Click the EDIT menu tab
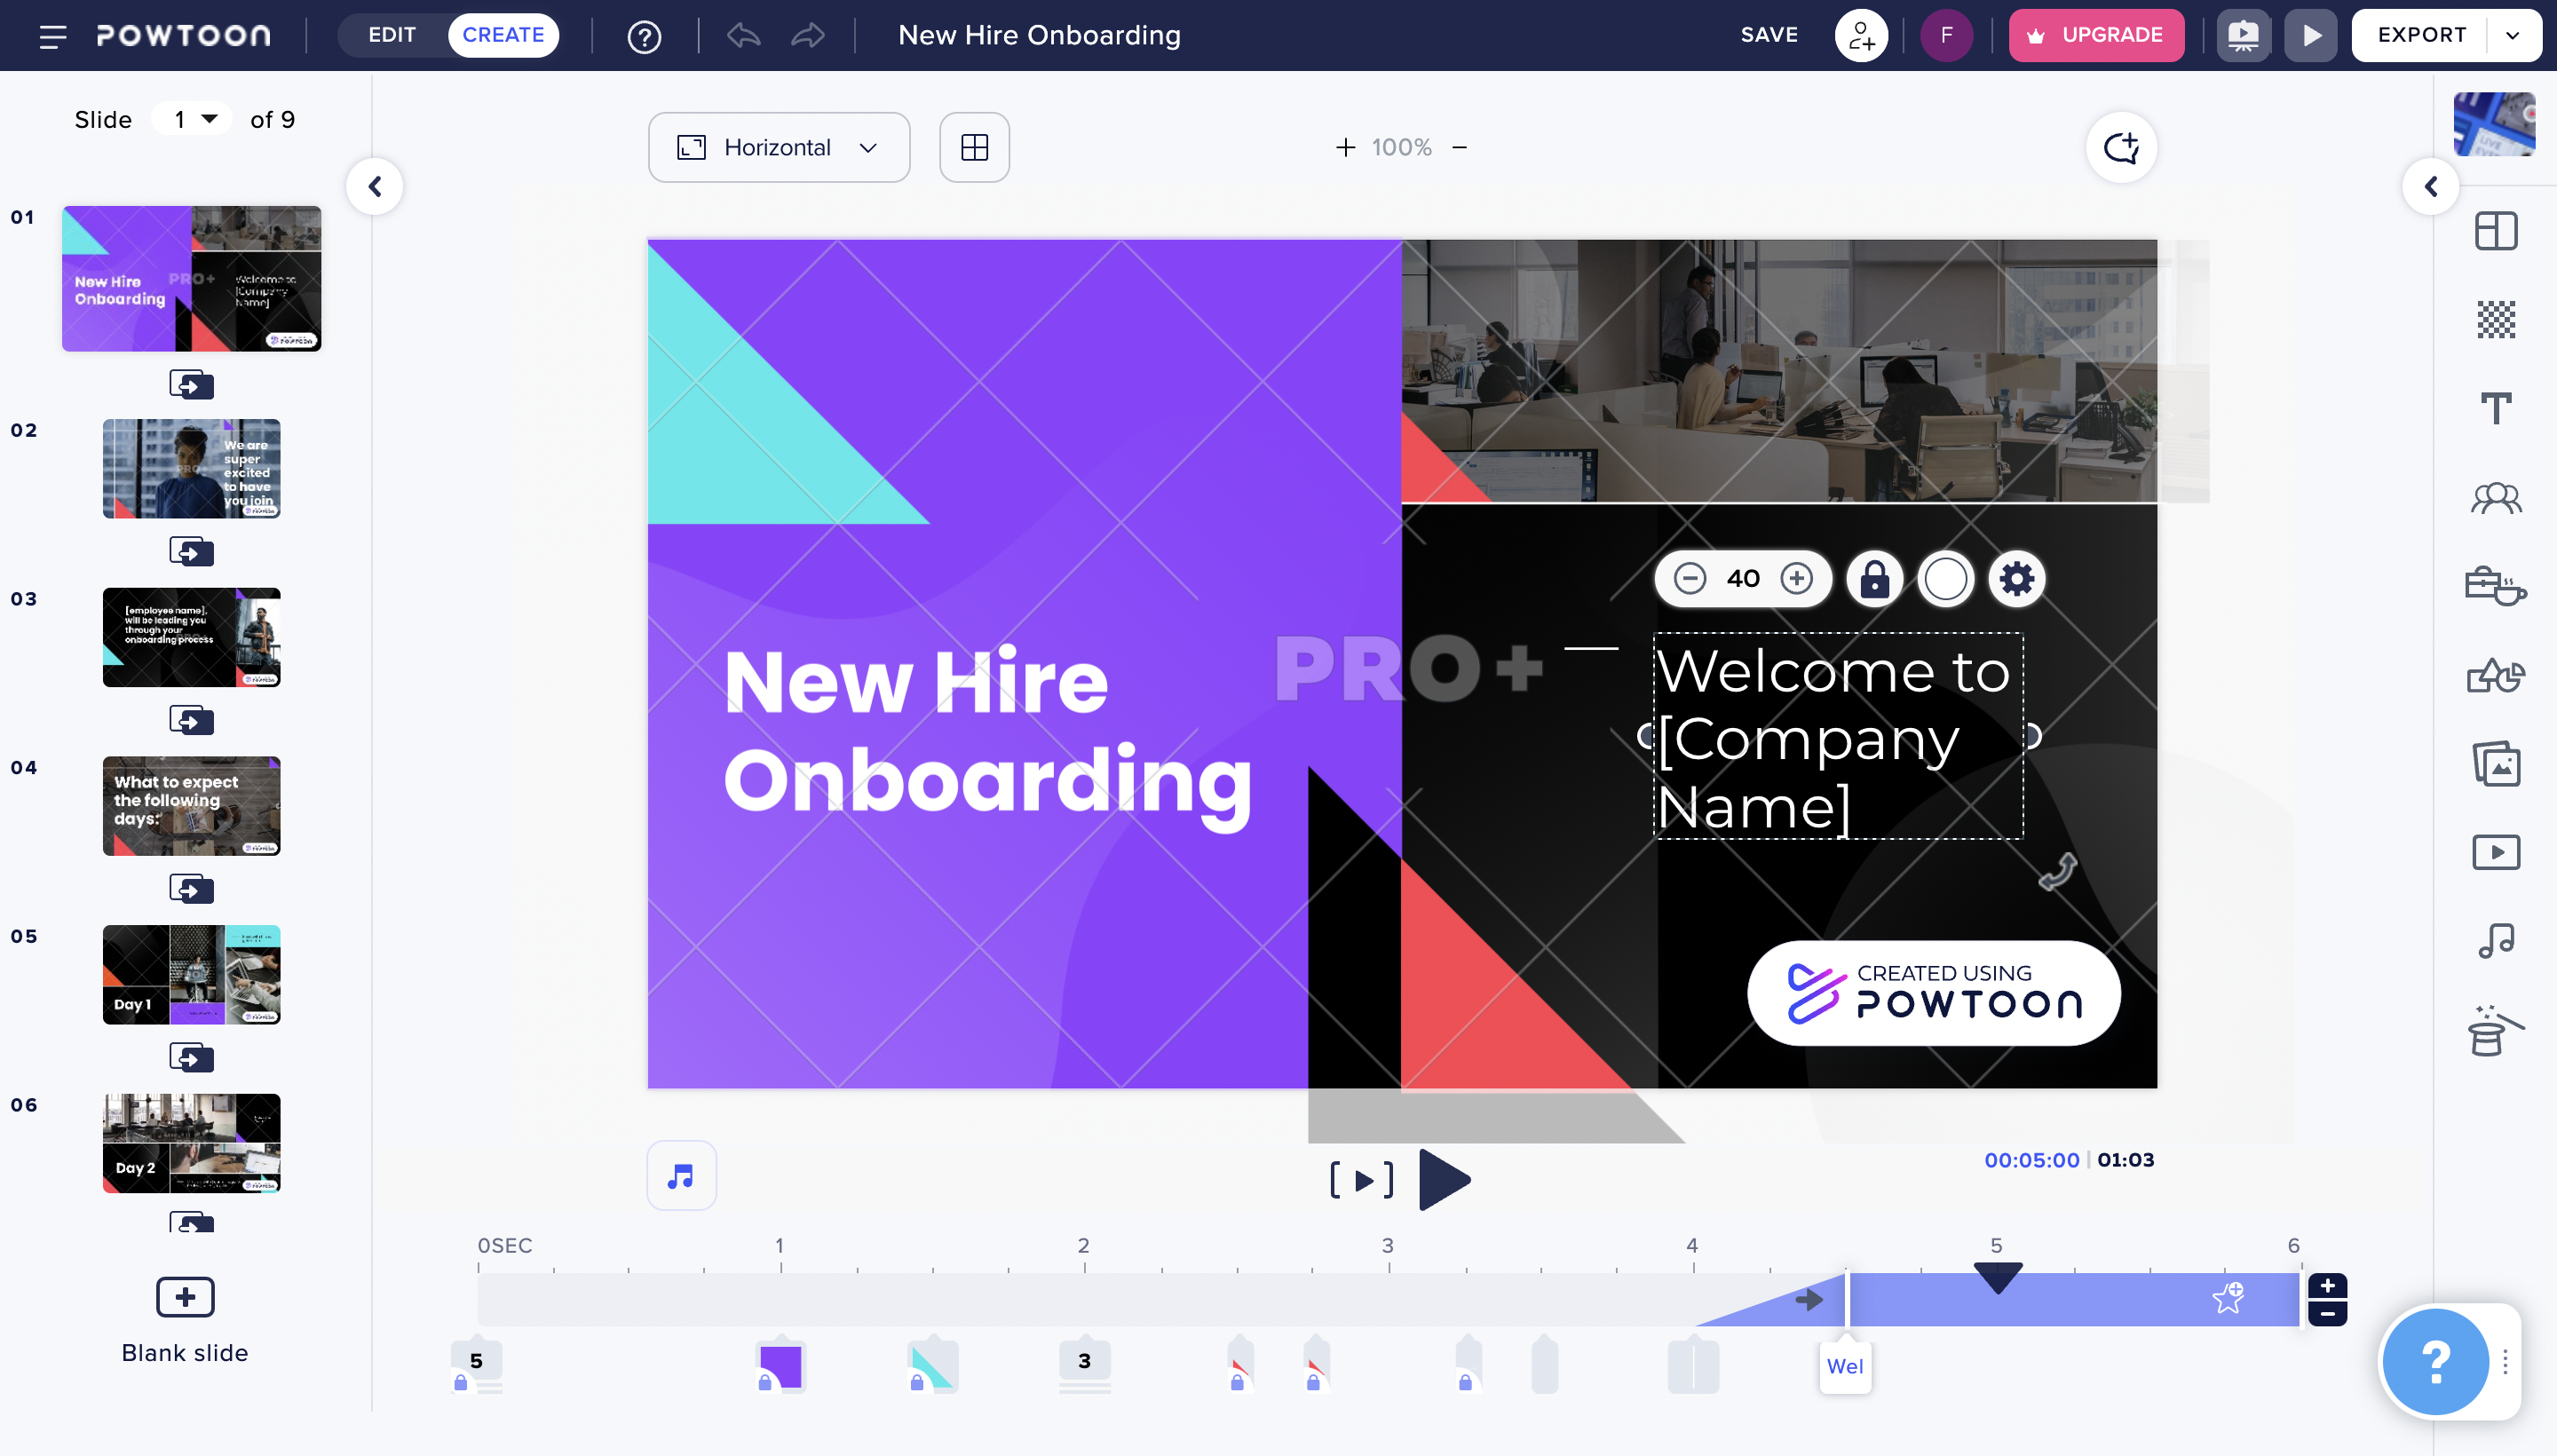The width and height of the screenshot is (2557, 1456). (x=392, y=36)
